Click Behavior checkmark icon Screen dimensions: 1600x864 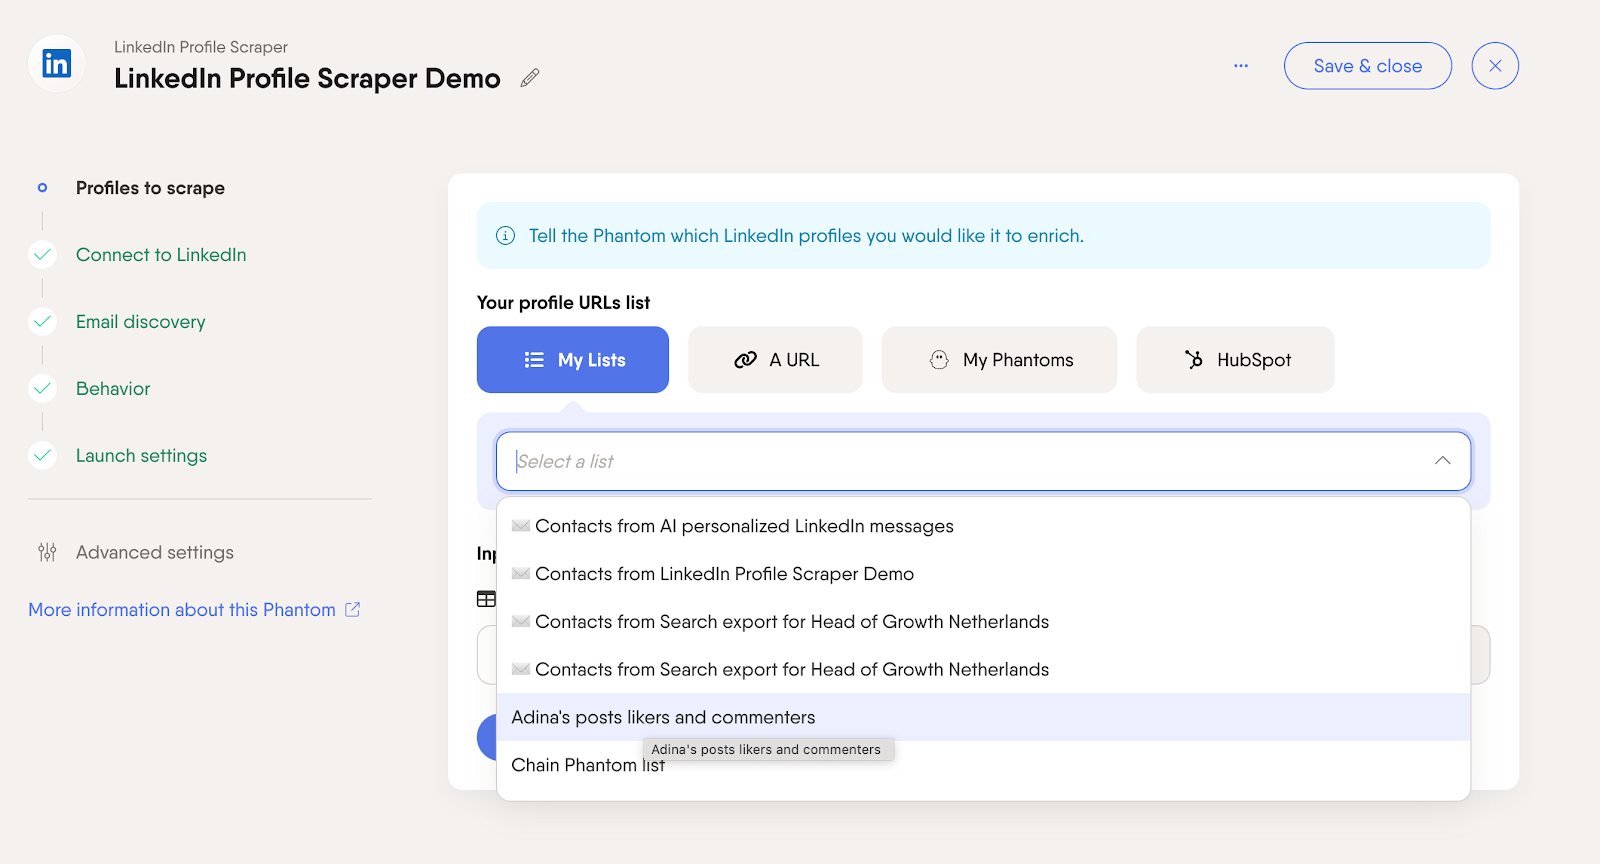[x=42, y=389]
